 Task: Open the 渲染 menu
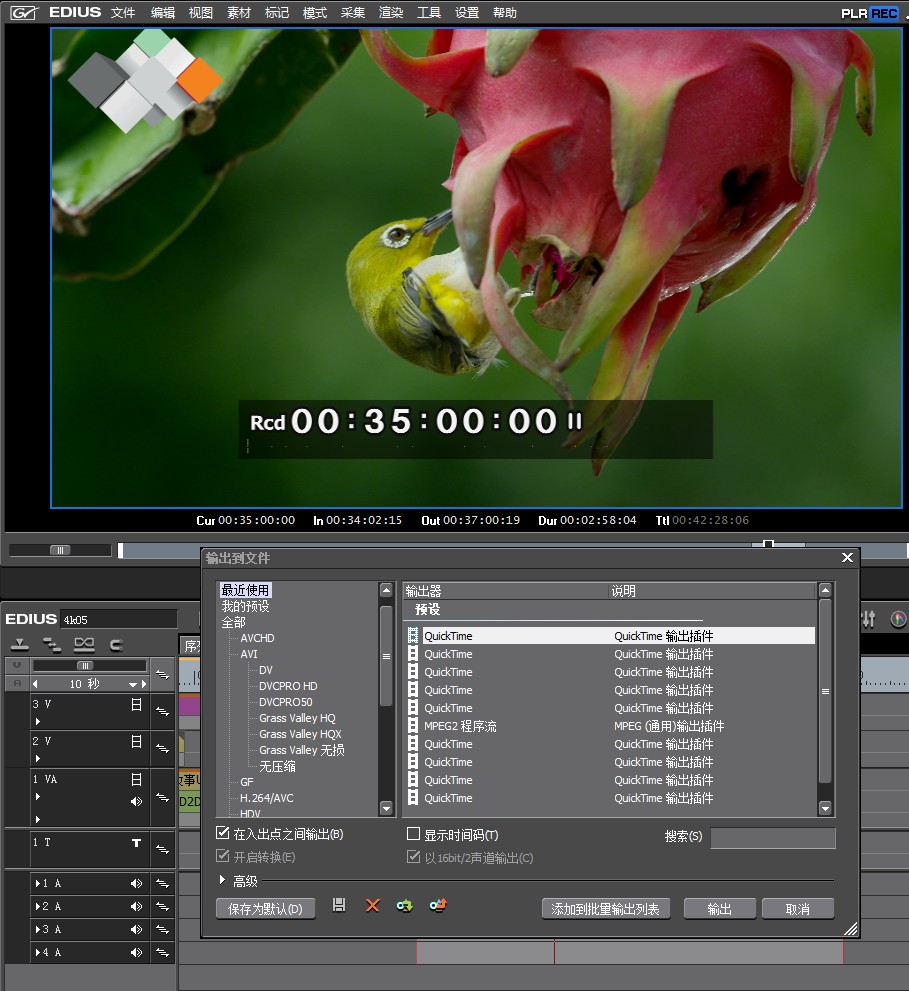(x=391, y=13)
